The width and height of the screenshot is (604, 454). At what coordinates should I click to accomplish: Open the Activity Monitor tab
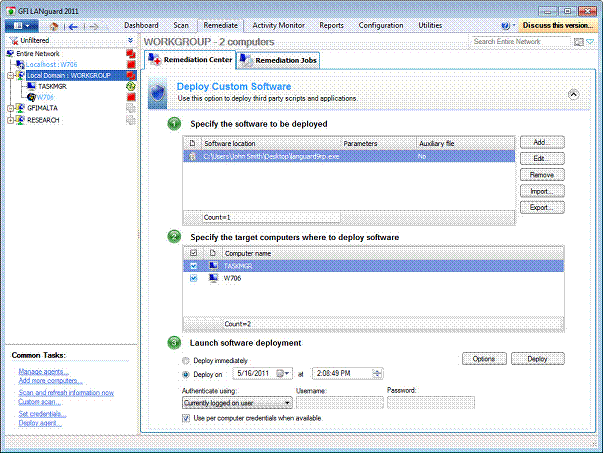278,25
